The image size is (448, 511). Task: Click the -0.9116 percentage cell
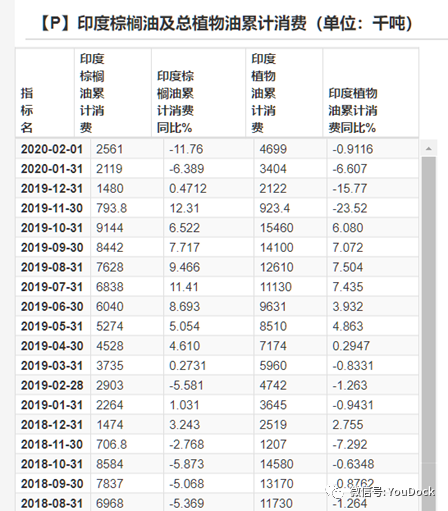point(373,149)
